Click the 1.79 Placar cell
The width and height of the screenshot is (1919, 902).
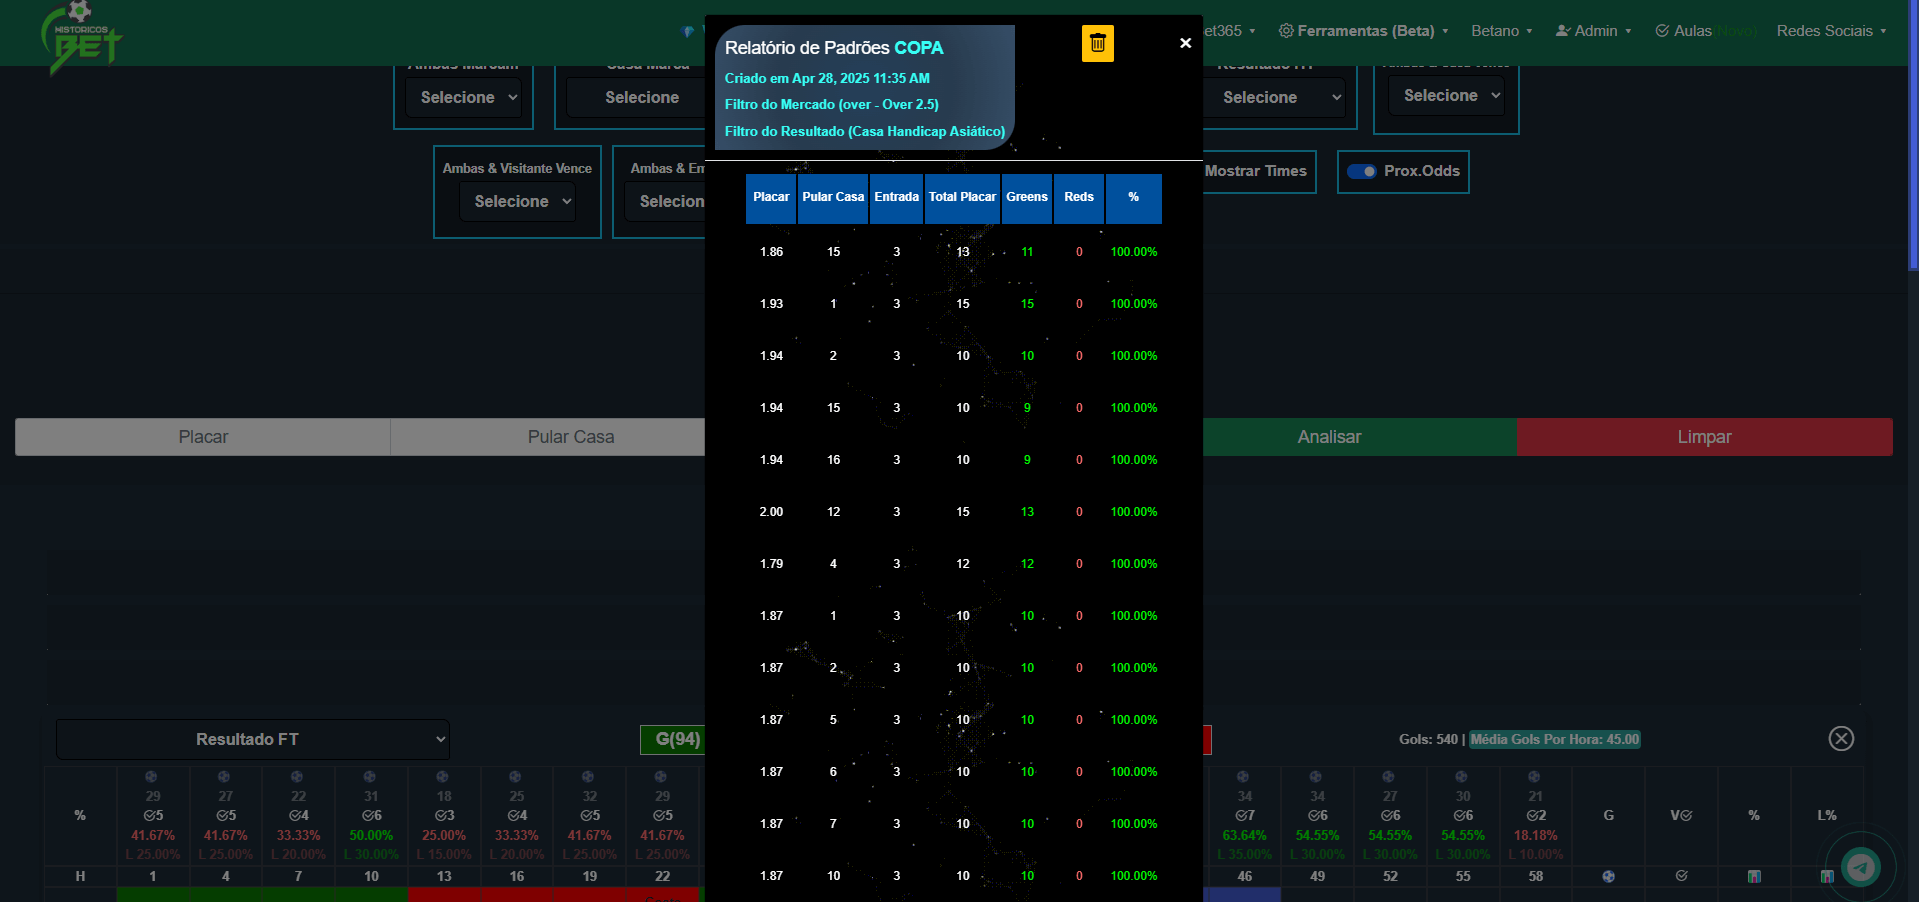tap(771, 564)
